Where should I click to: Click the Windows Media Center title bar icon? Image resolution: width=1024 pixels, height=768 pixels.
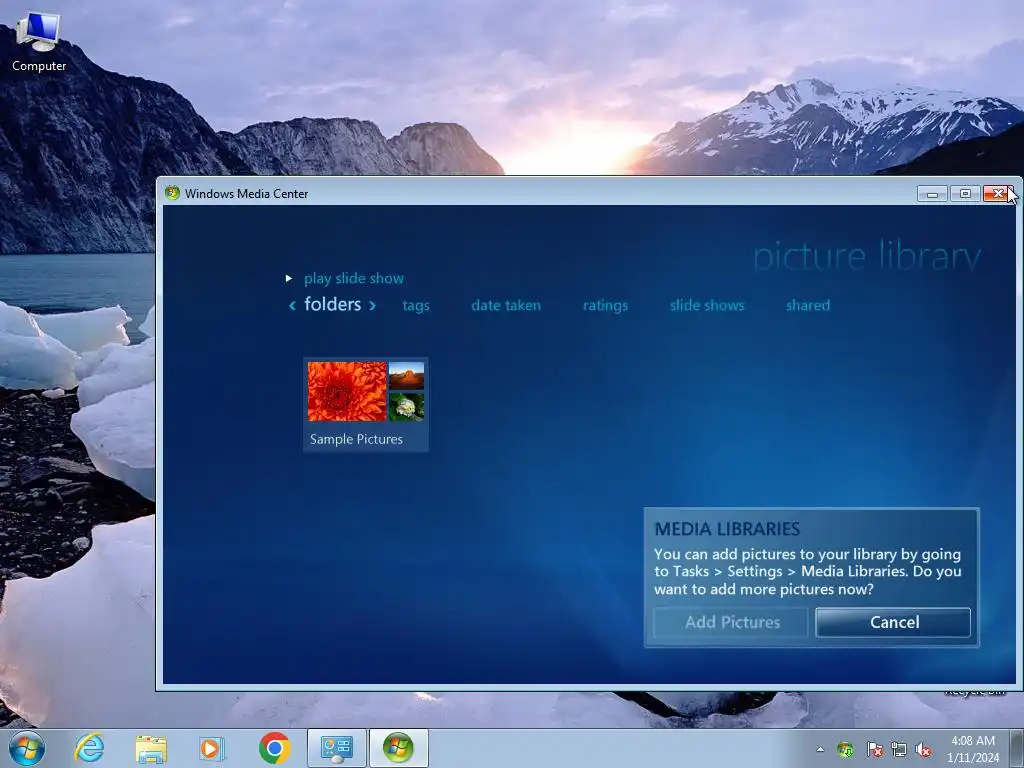(x=172, y=193)
